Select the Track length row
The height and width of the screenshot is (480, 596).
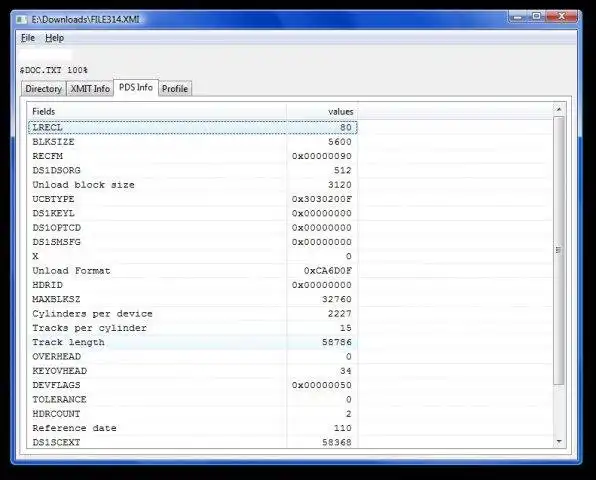[193, 342]
